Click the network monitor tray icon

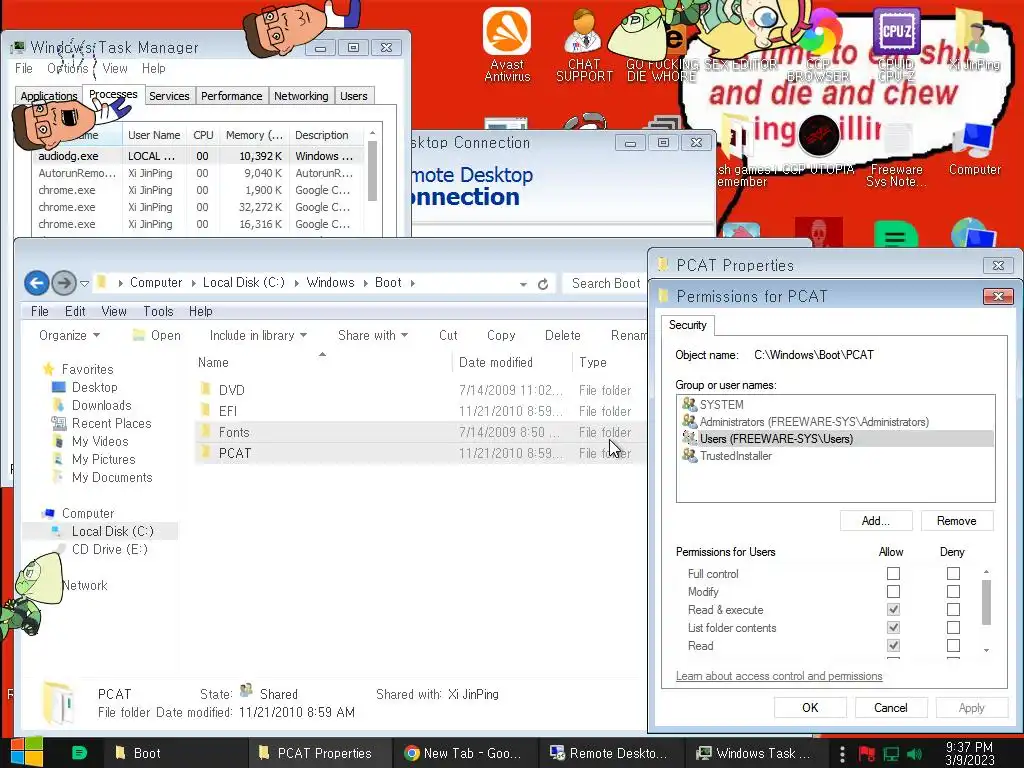point(891,754)
